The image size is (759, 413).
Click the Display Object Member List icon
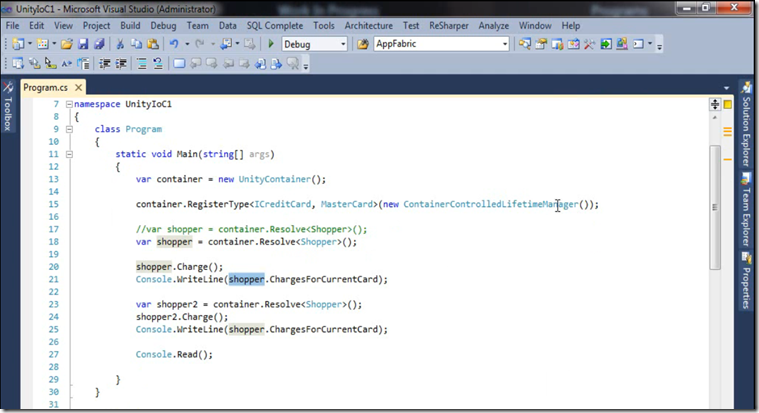tap(18, 63)
